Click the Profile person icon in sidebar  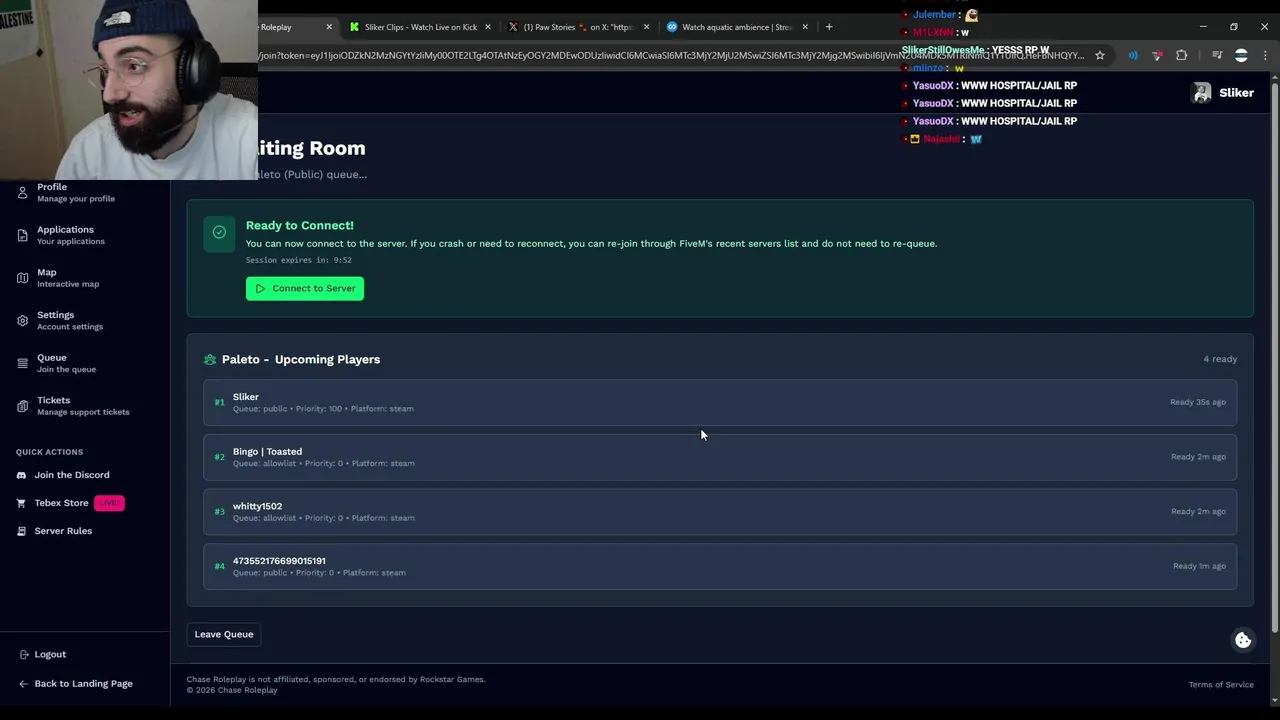pos(22,192)
